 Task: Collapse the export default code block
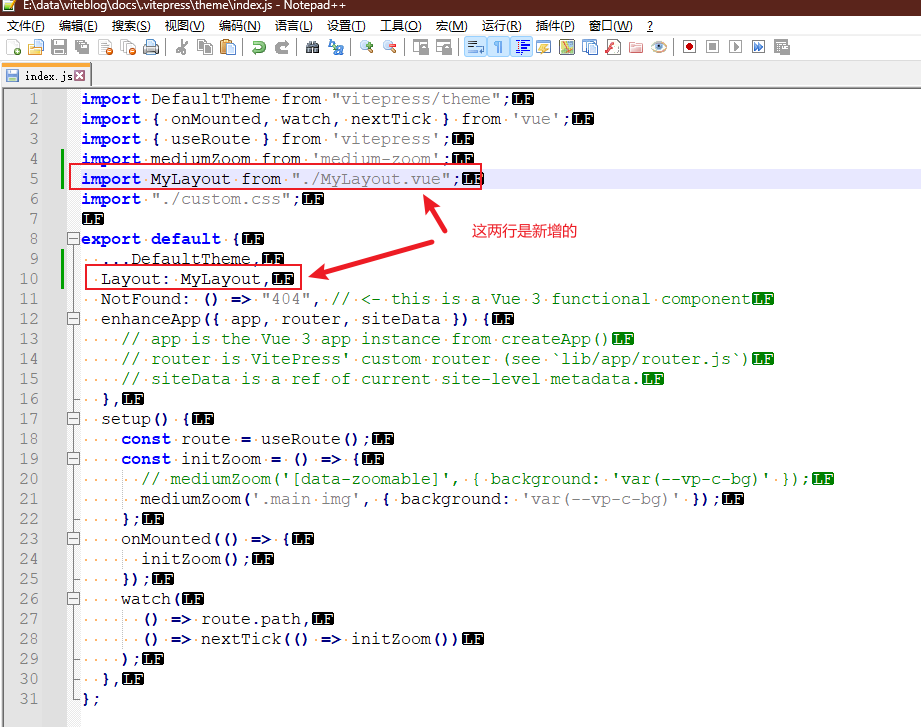coord(72,238)
